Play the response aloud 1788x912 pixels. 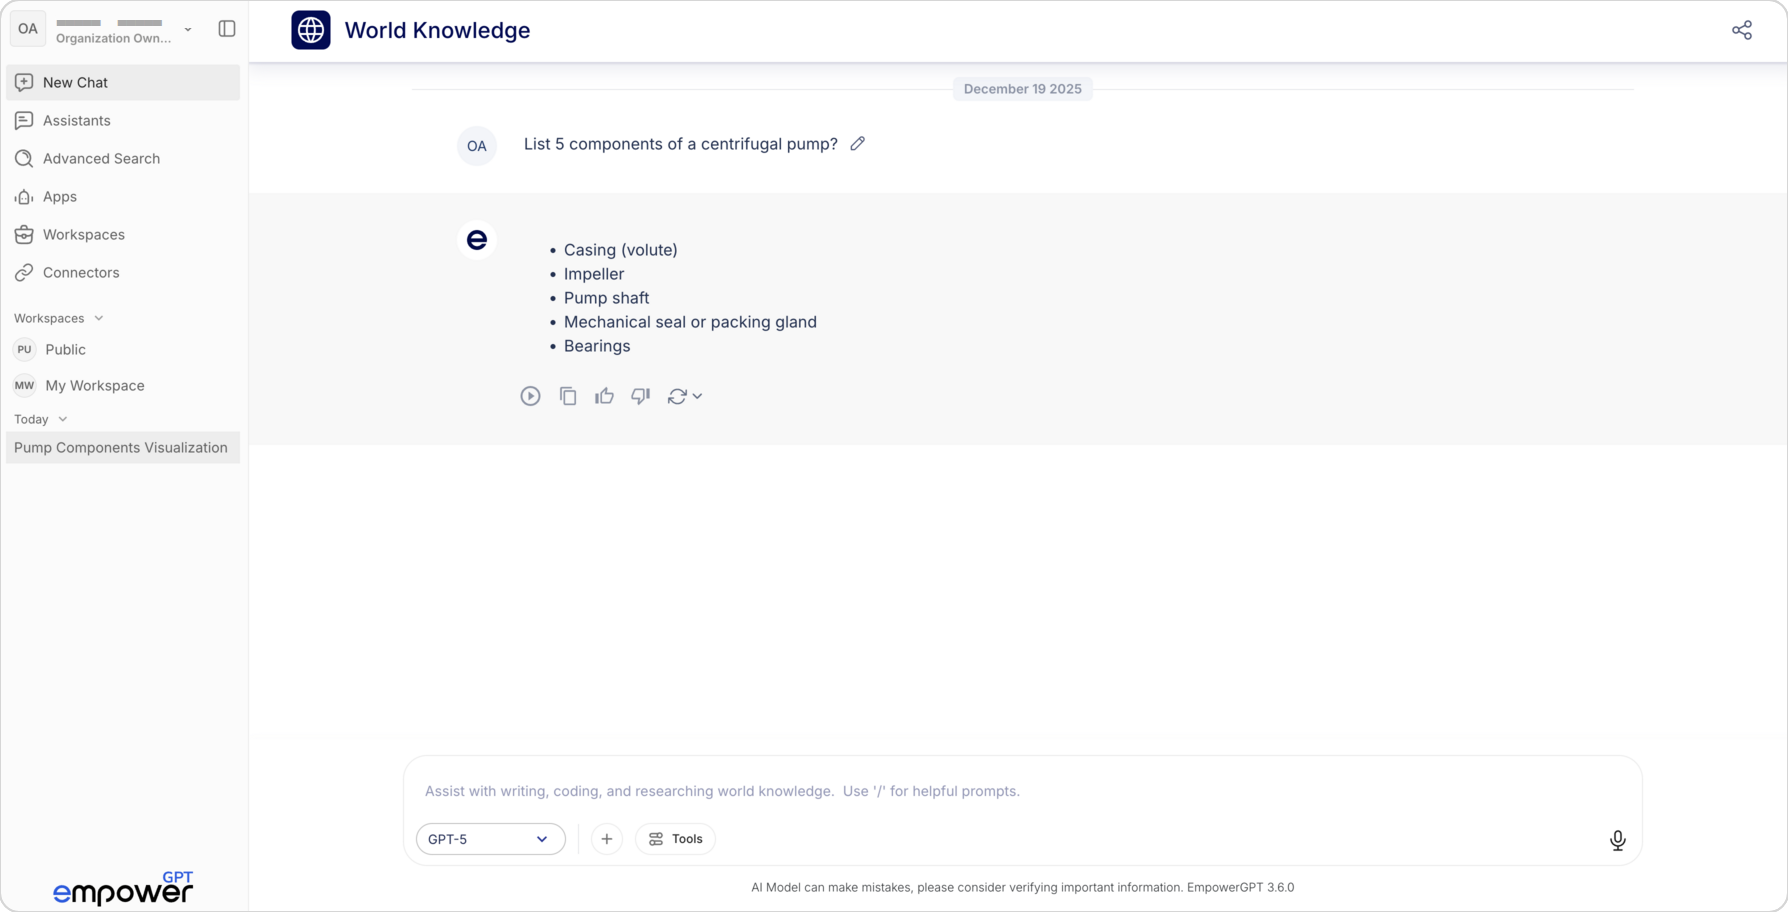(530, 396)
